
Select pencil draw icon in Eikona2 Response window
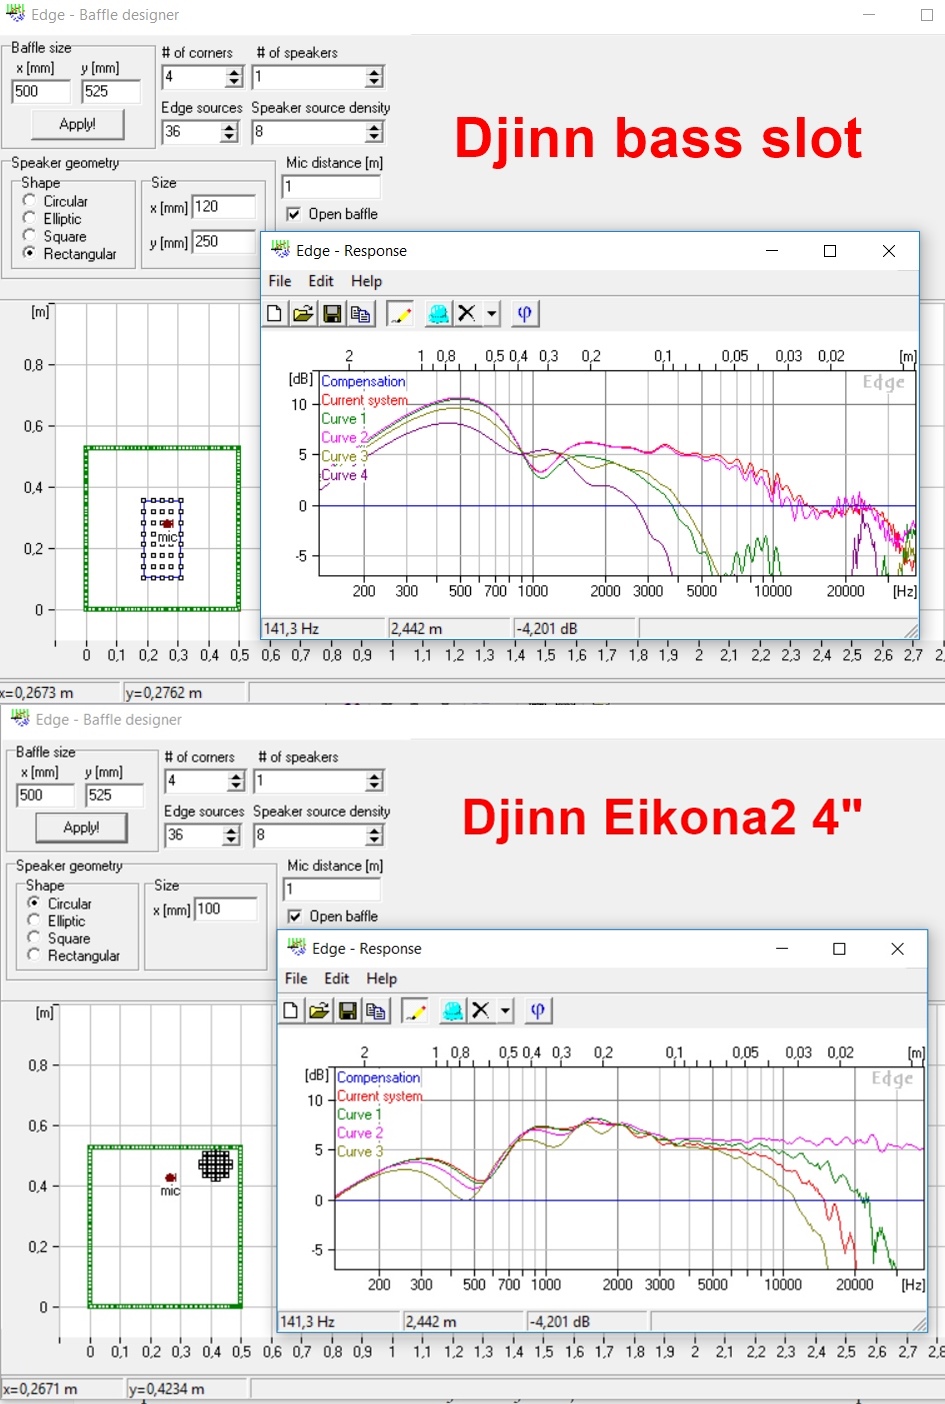[x=415, y=1011]
